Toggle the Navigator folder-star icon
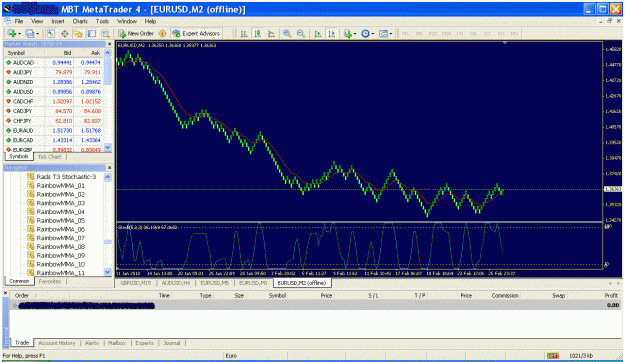 tap(78, 33)
